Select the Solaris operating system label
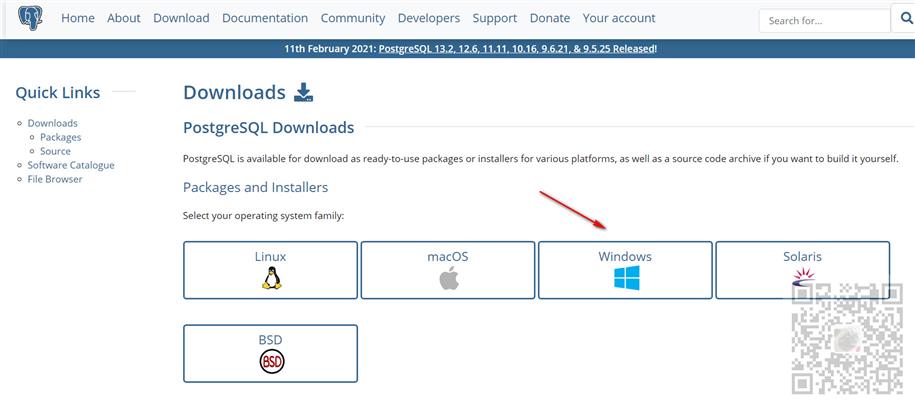This screenshot has height=406, width=915. tap(802, 256)
